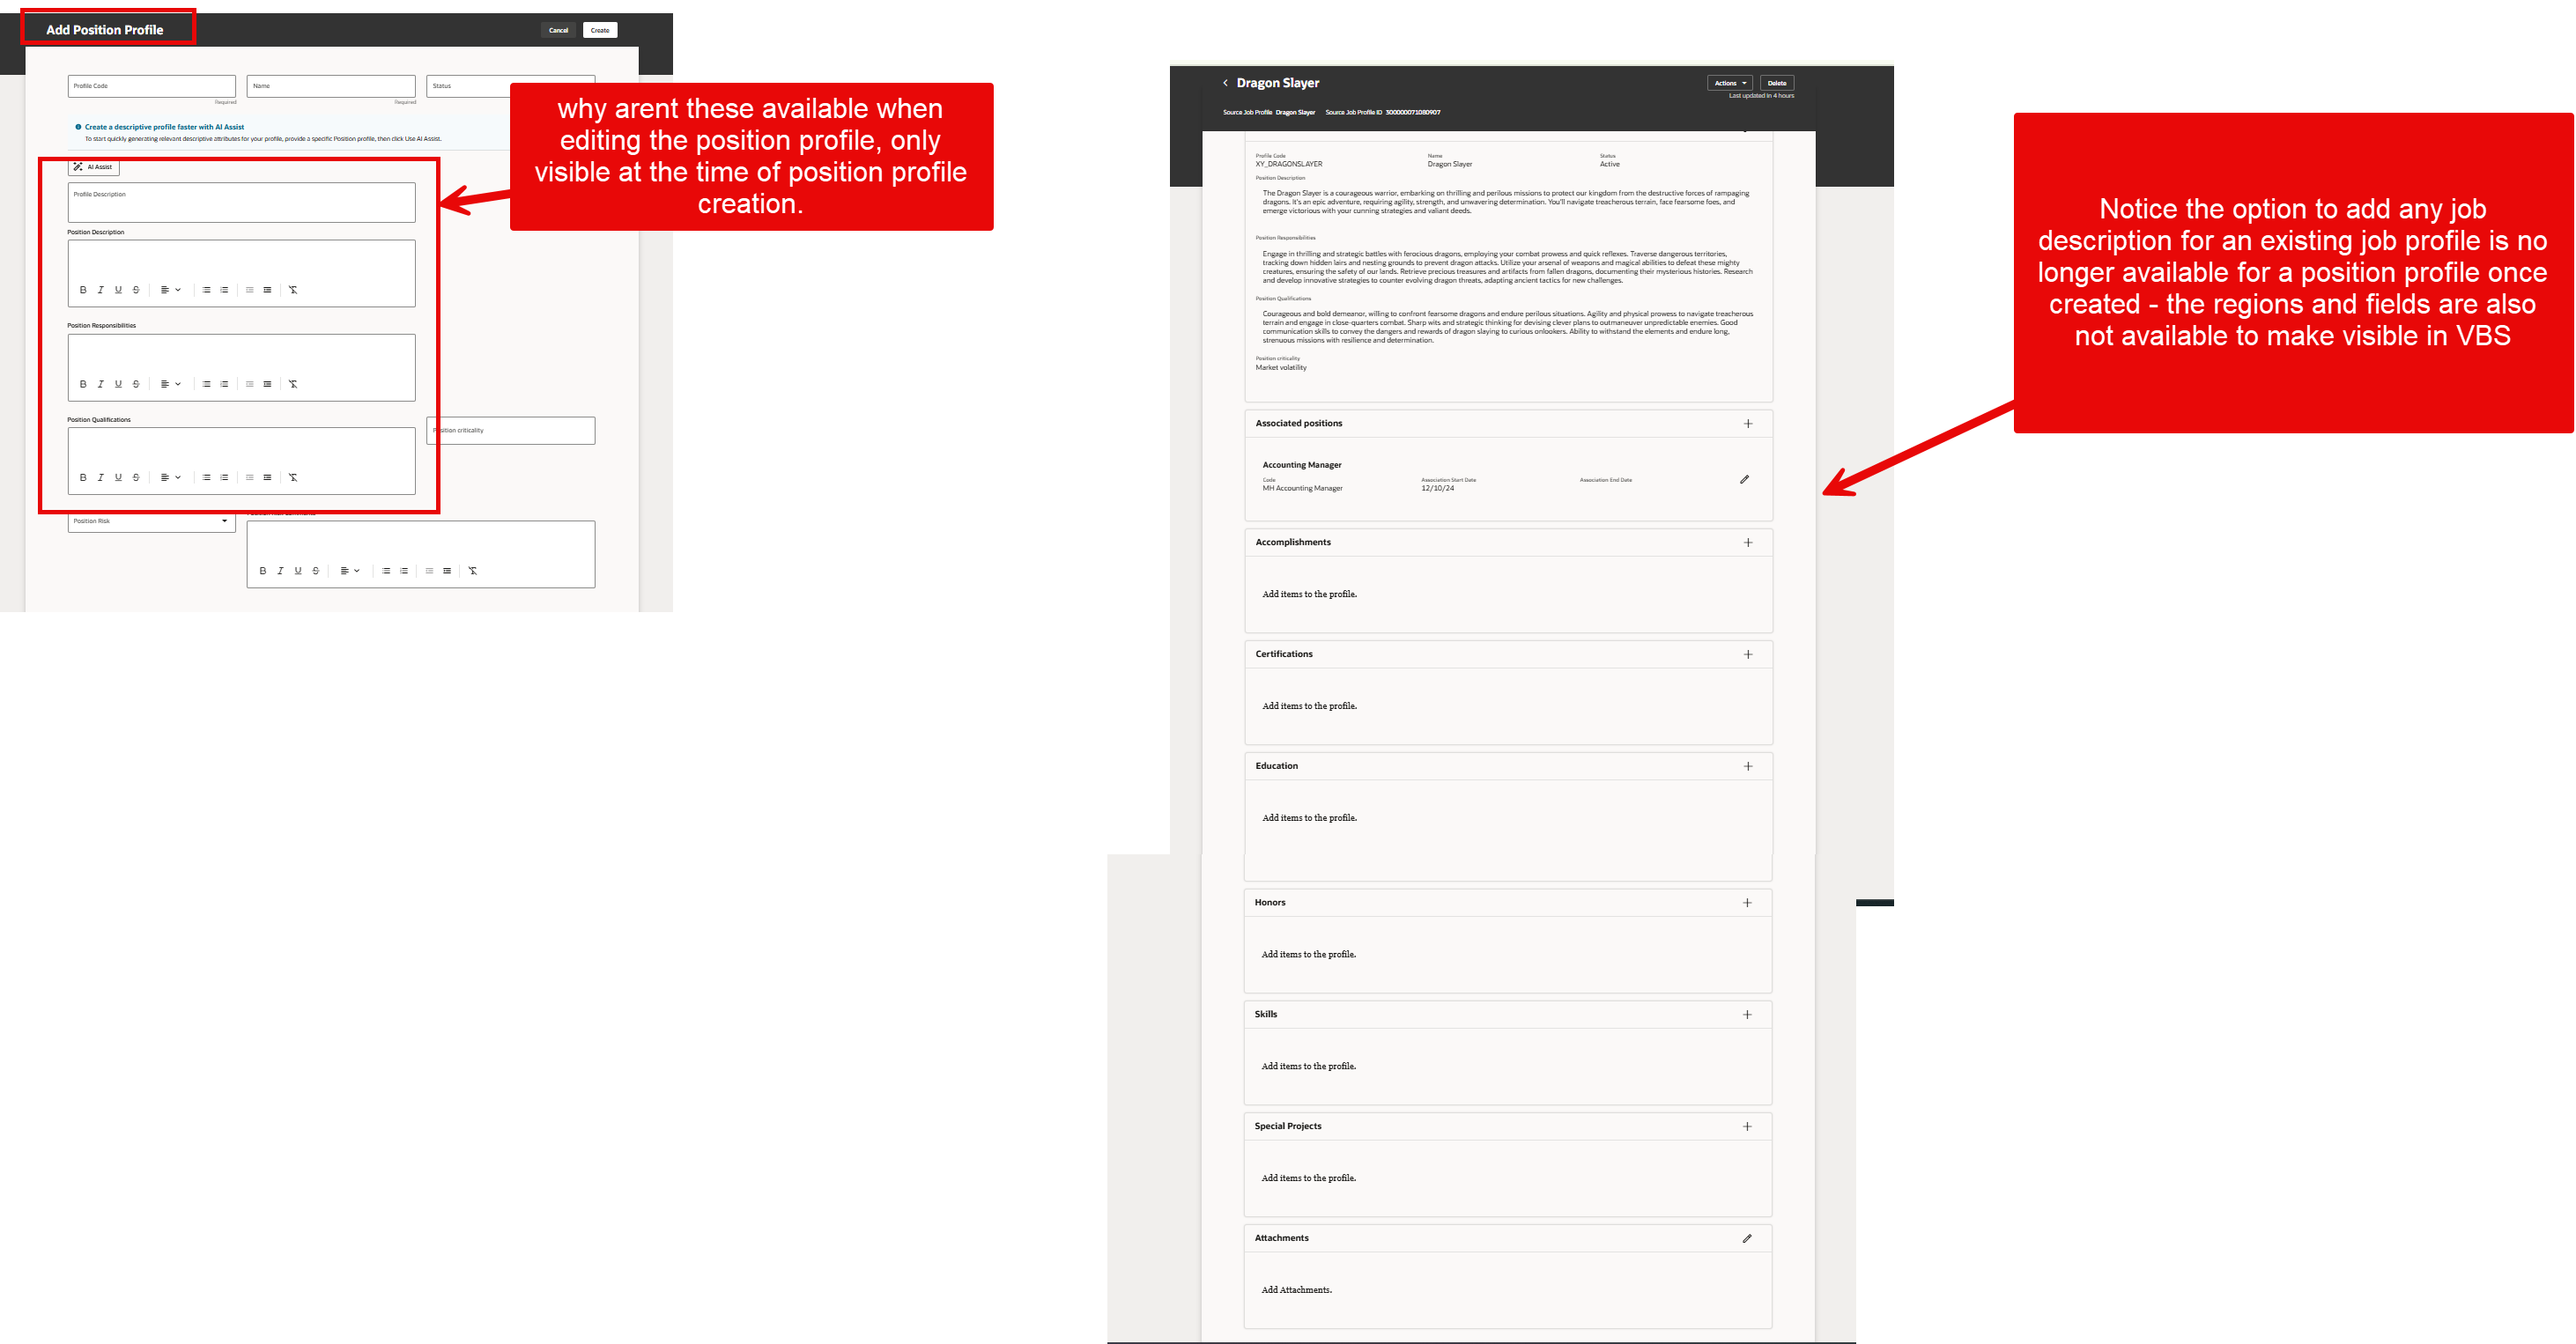Click the Create button

600,30
